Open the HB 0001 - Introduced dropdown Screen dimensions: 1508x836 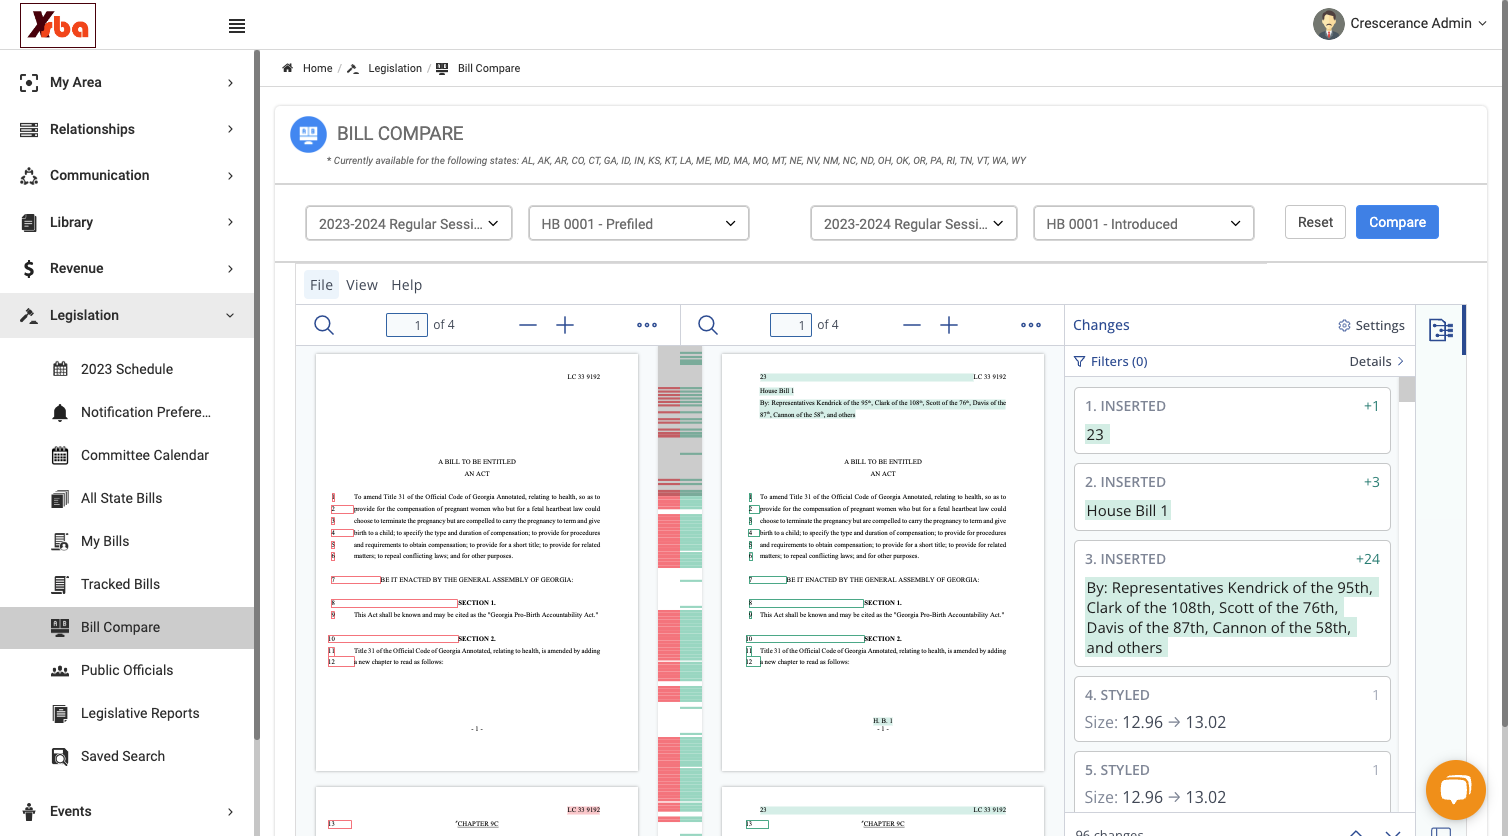click(1144, 223)
